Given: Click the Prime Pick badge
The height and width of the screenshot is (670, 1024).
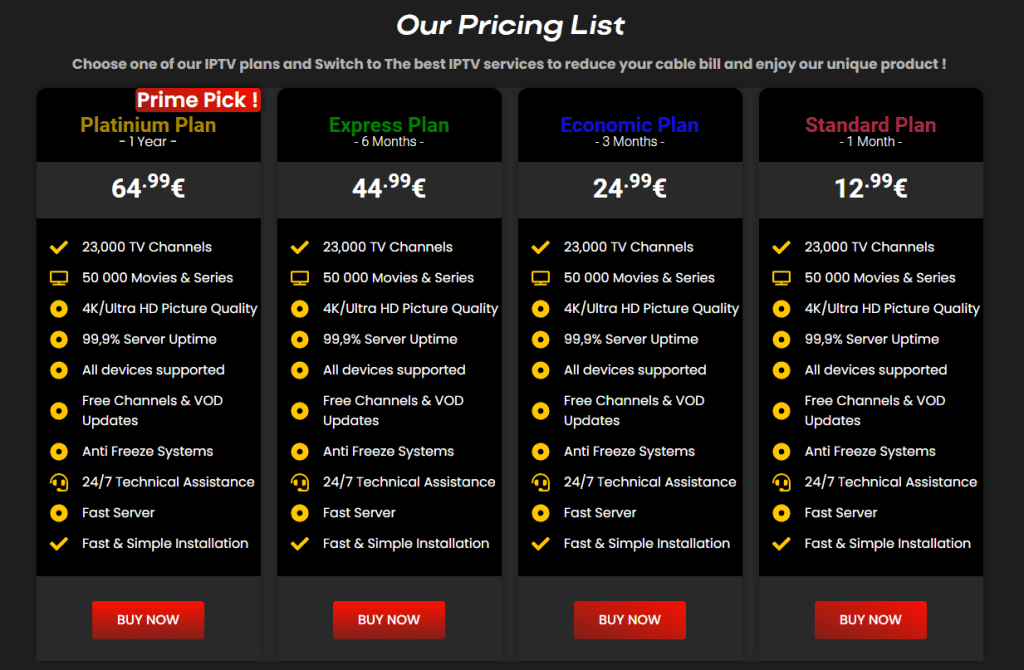Looking at the screenshot, I should (197, 100).
